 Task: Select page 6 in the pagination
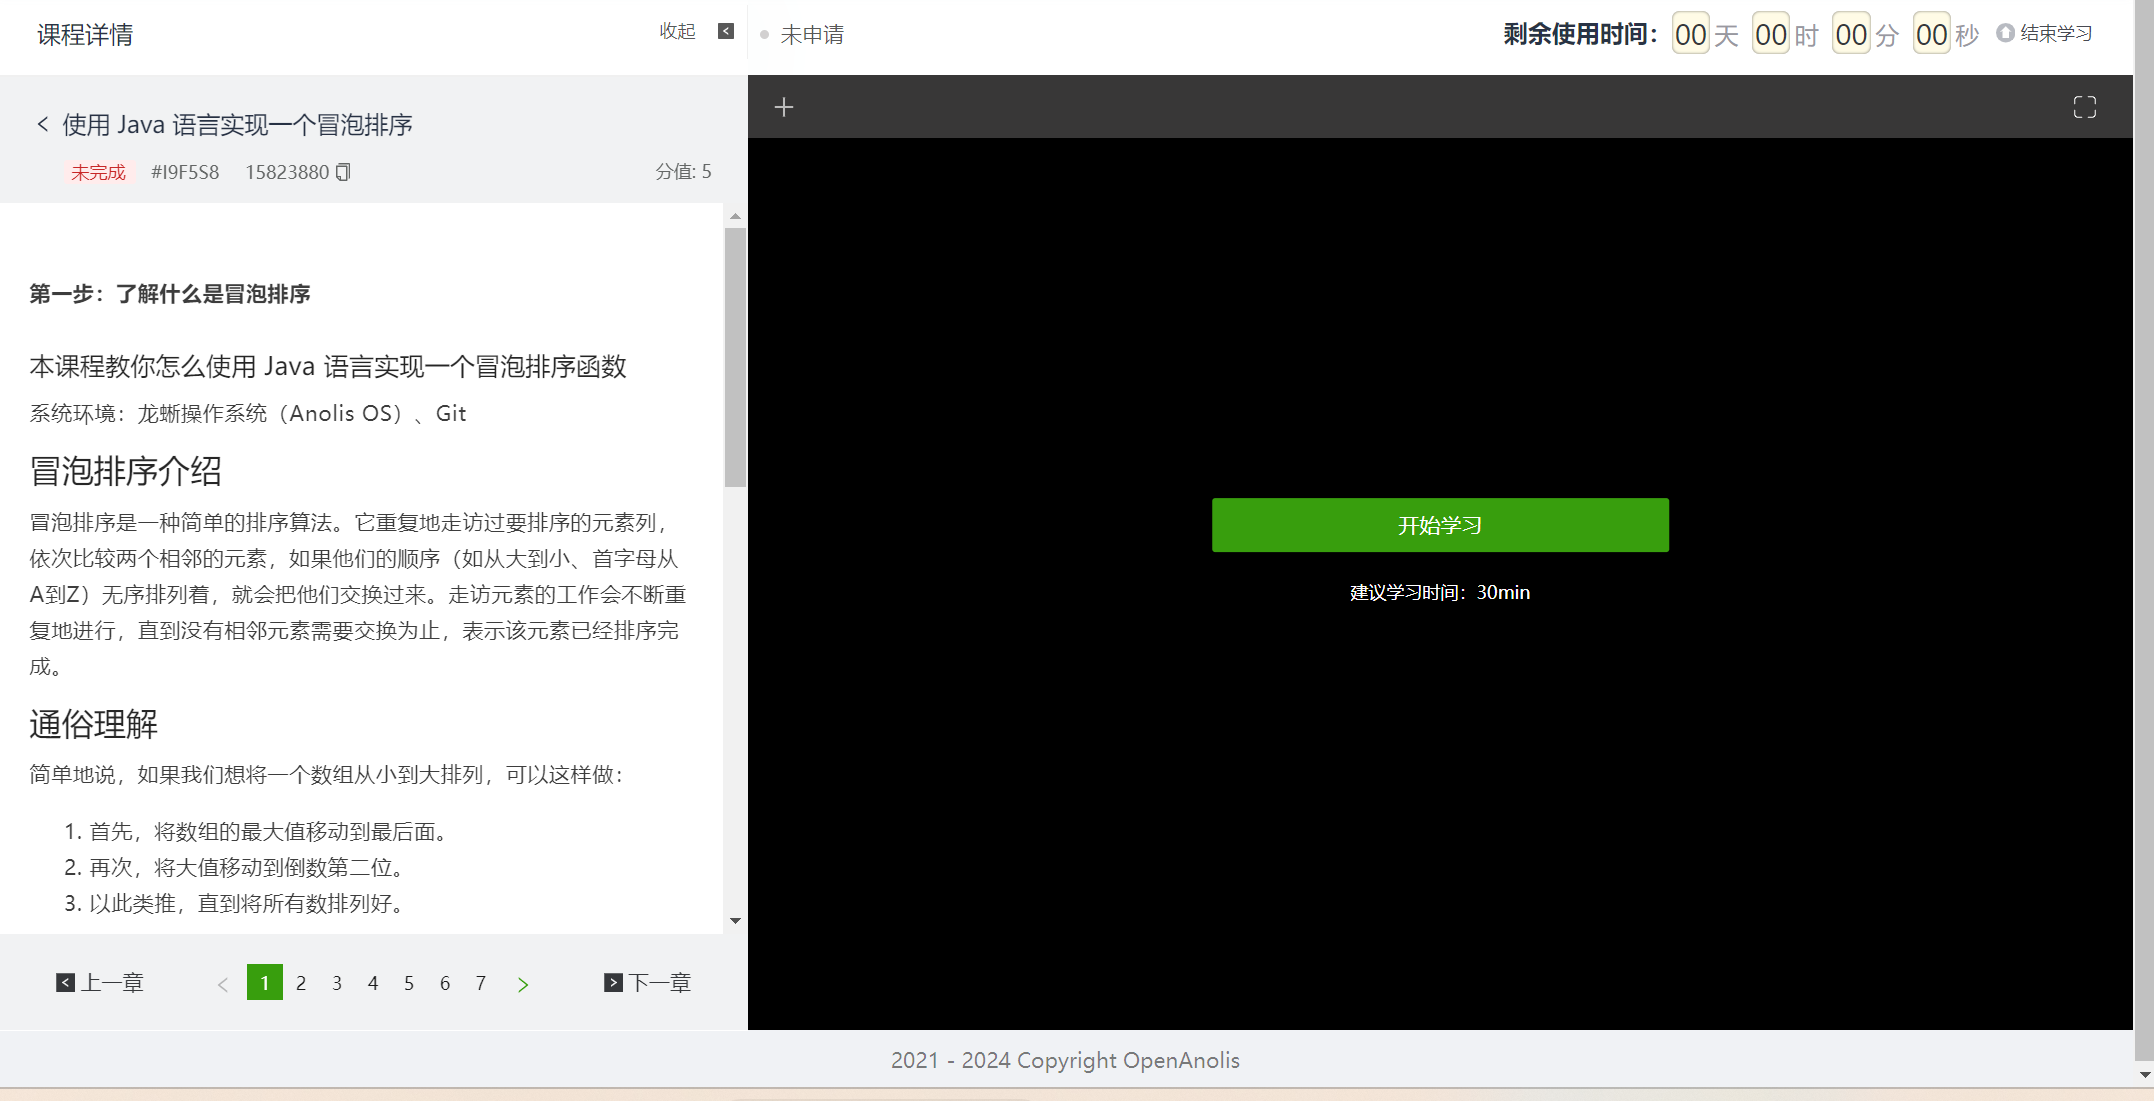[x=445, y=983]
